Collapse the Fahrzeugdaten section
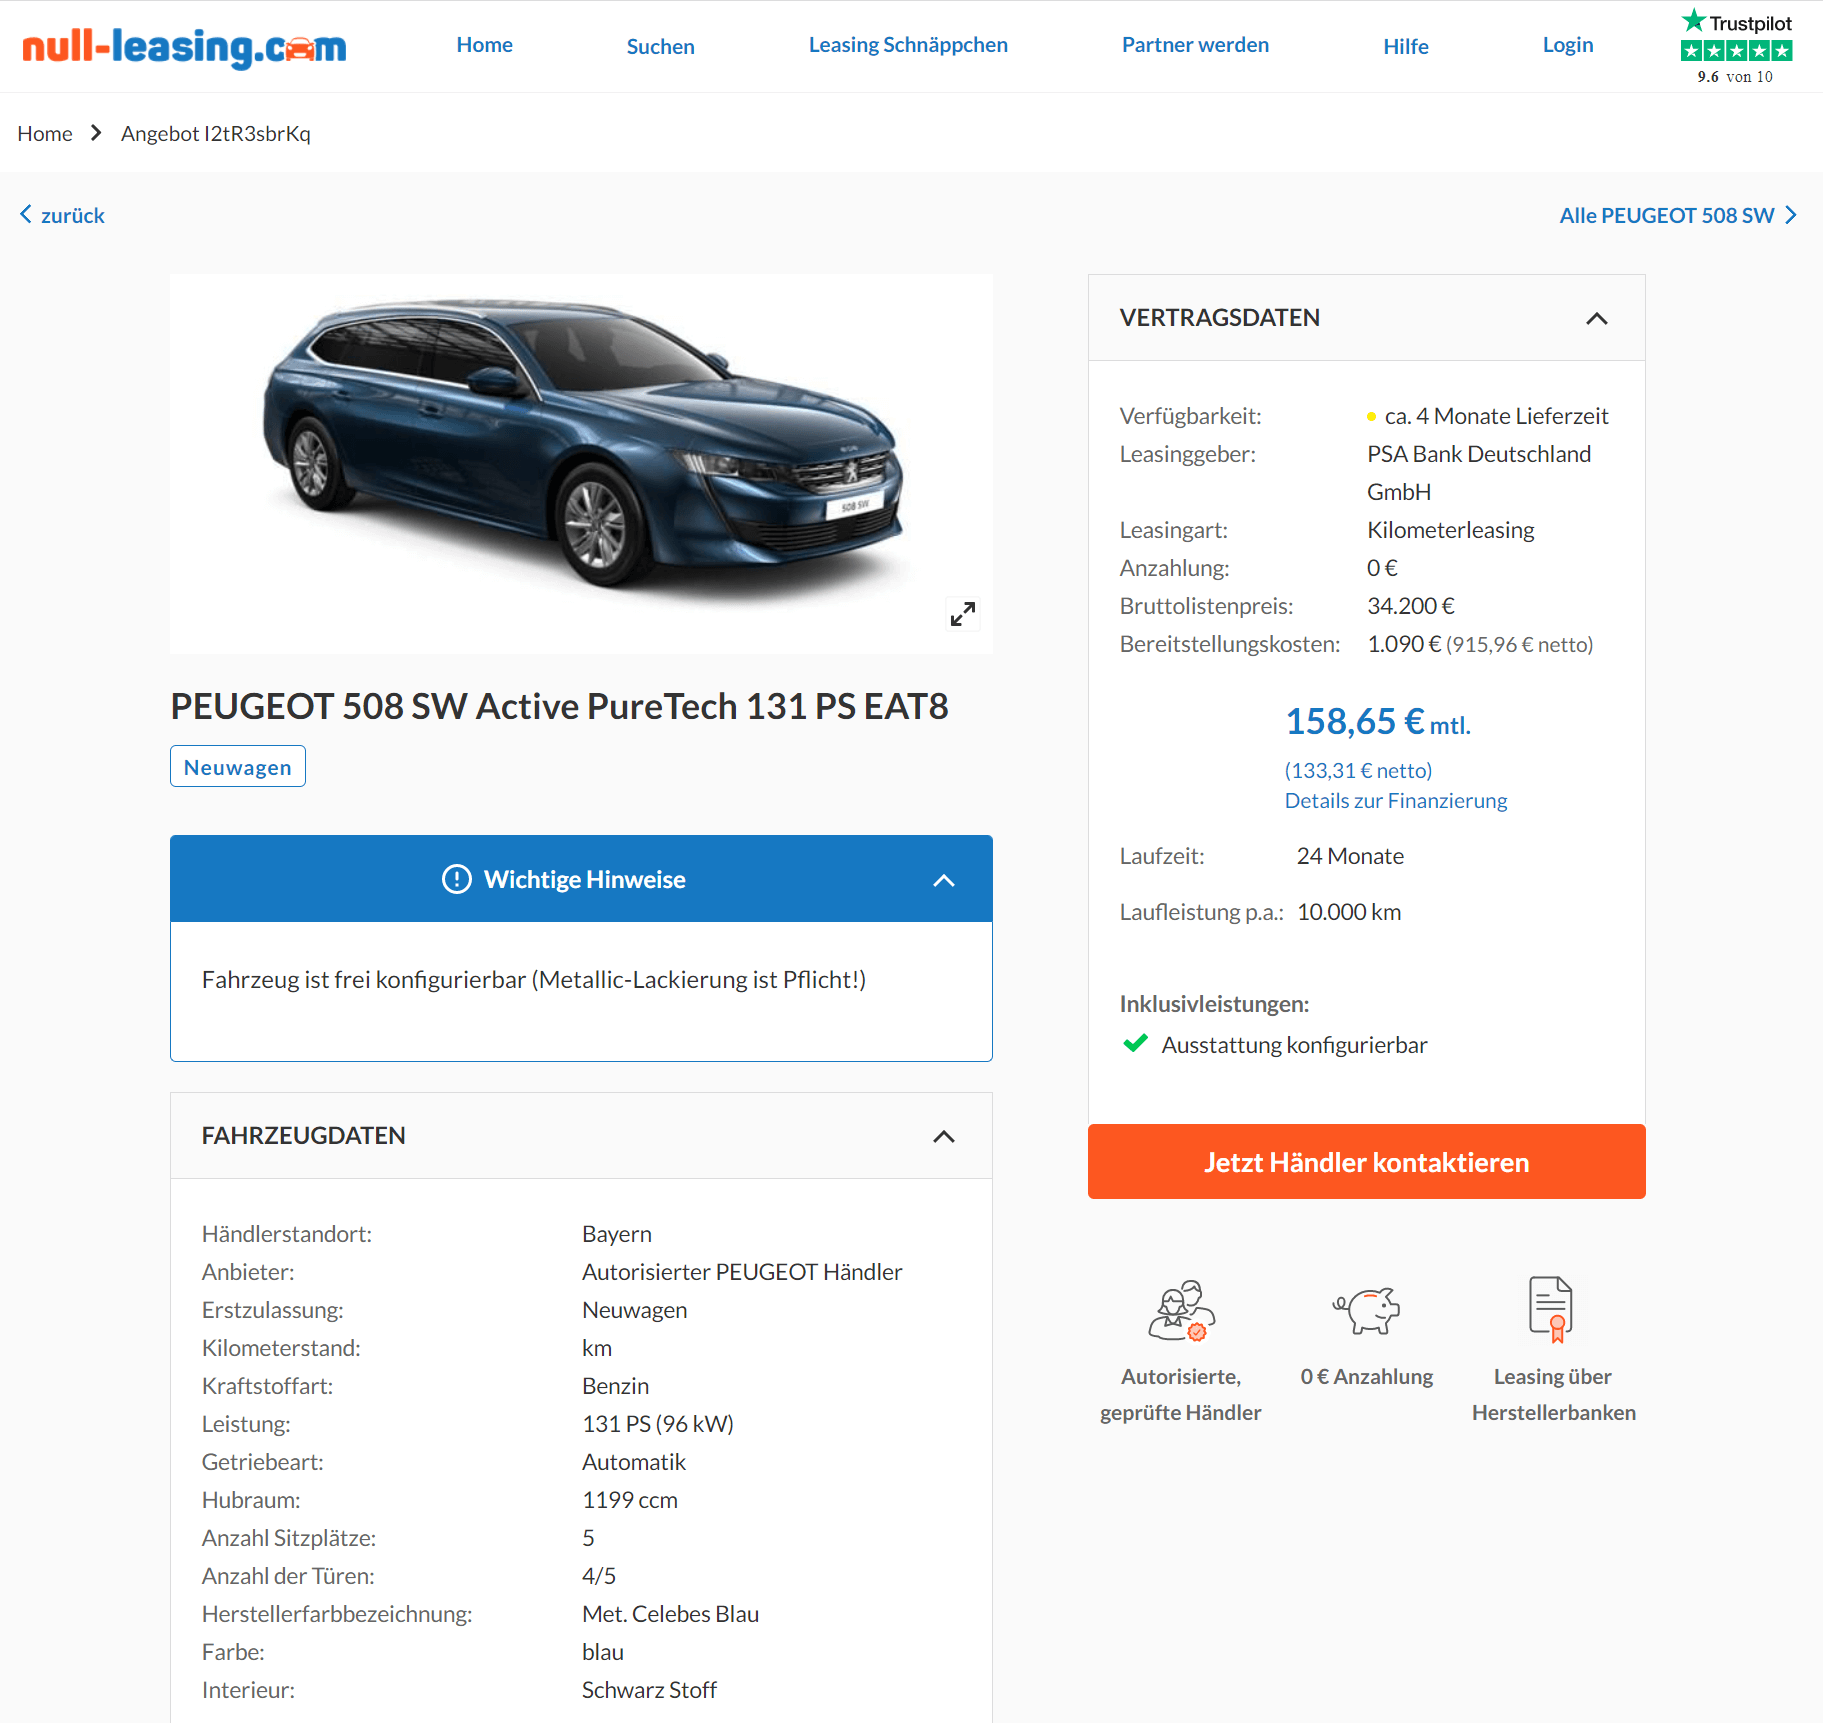Image resolution: width=1823 pixels, height=1723 pixels. tap(944, 1136)
